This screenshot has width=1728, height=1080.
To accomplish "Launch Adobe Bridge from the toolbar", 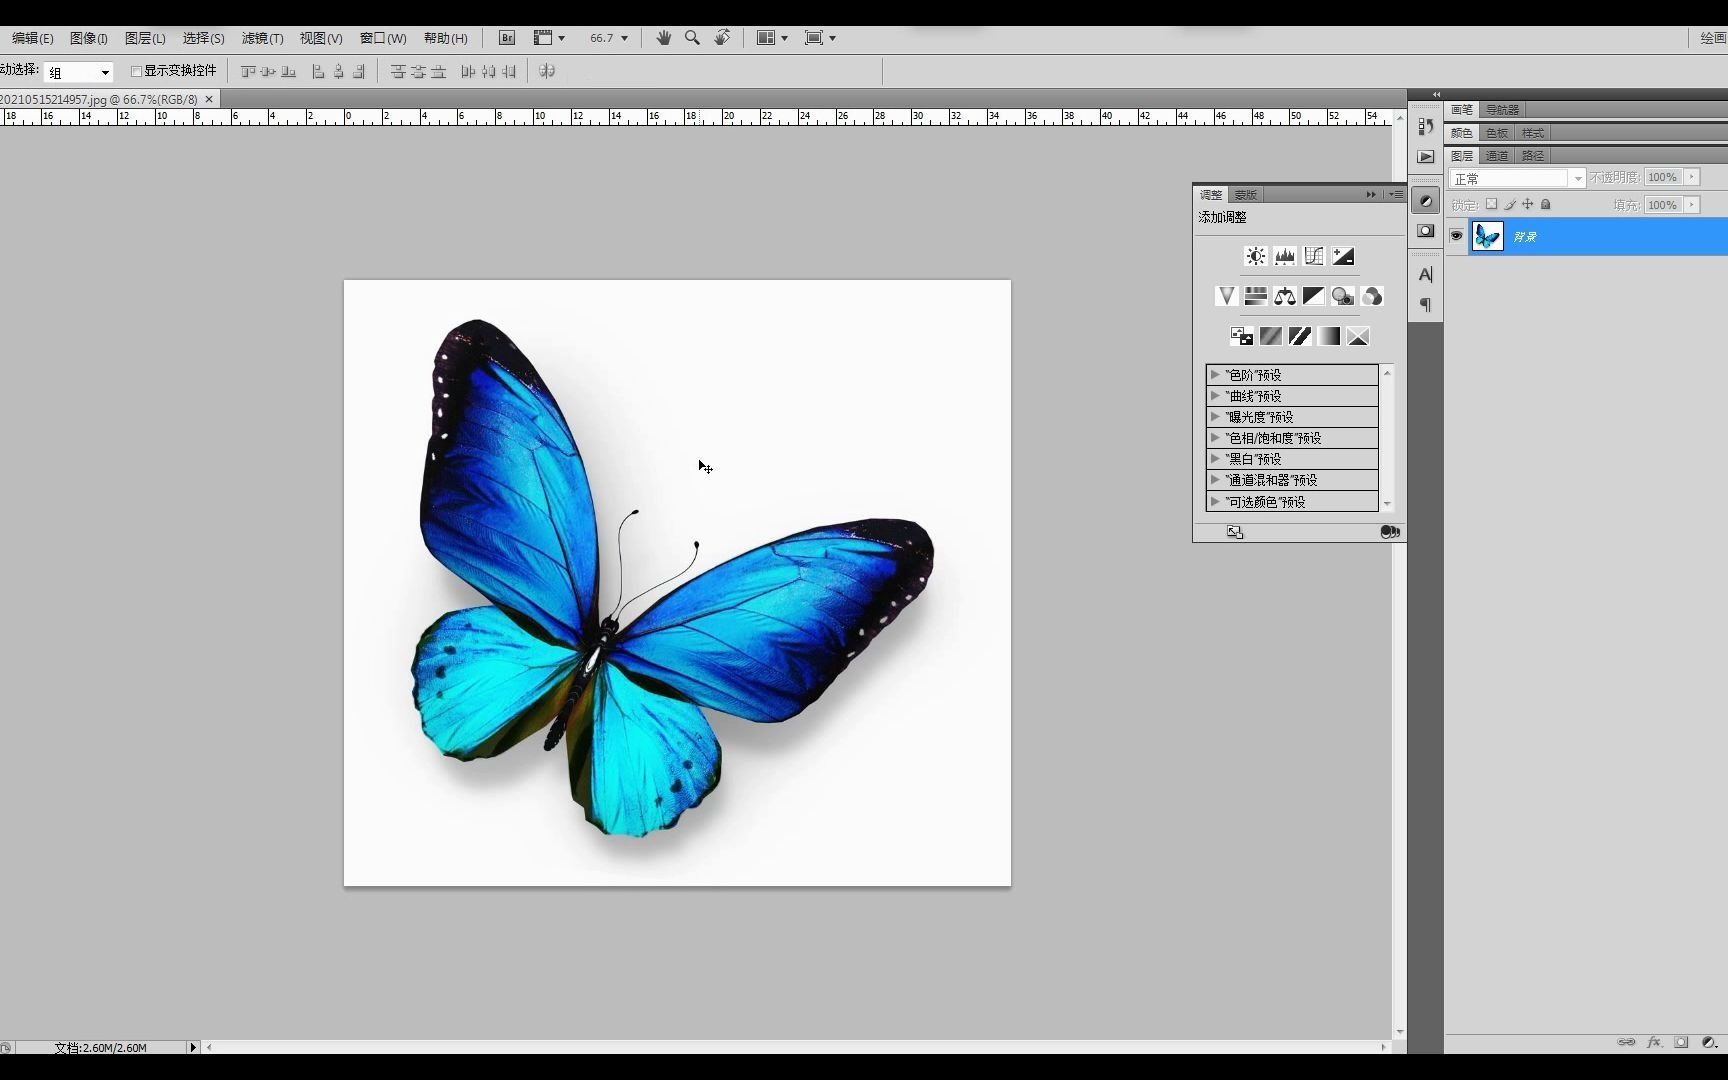I will (507, 38).
